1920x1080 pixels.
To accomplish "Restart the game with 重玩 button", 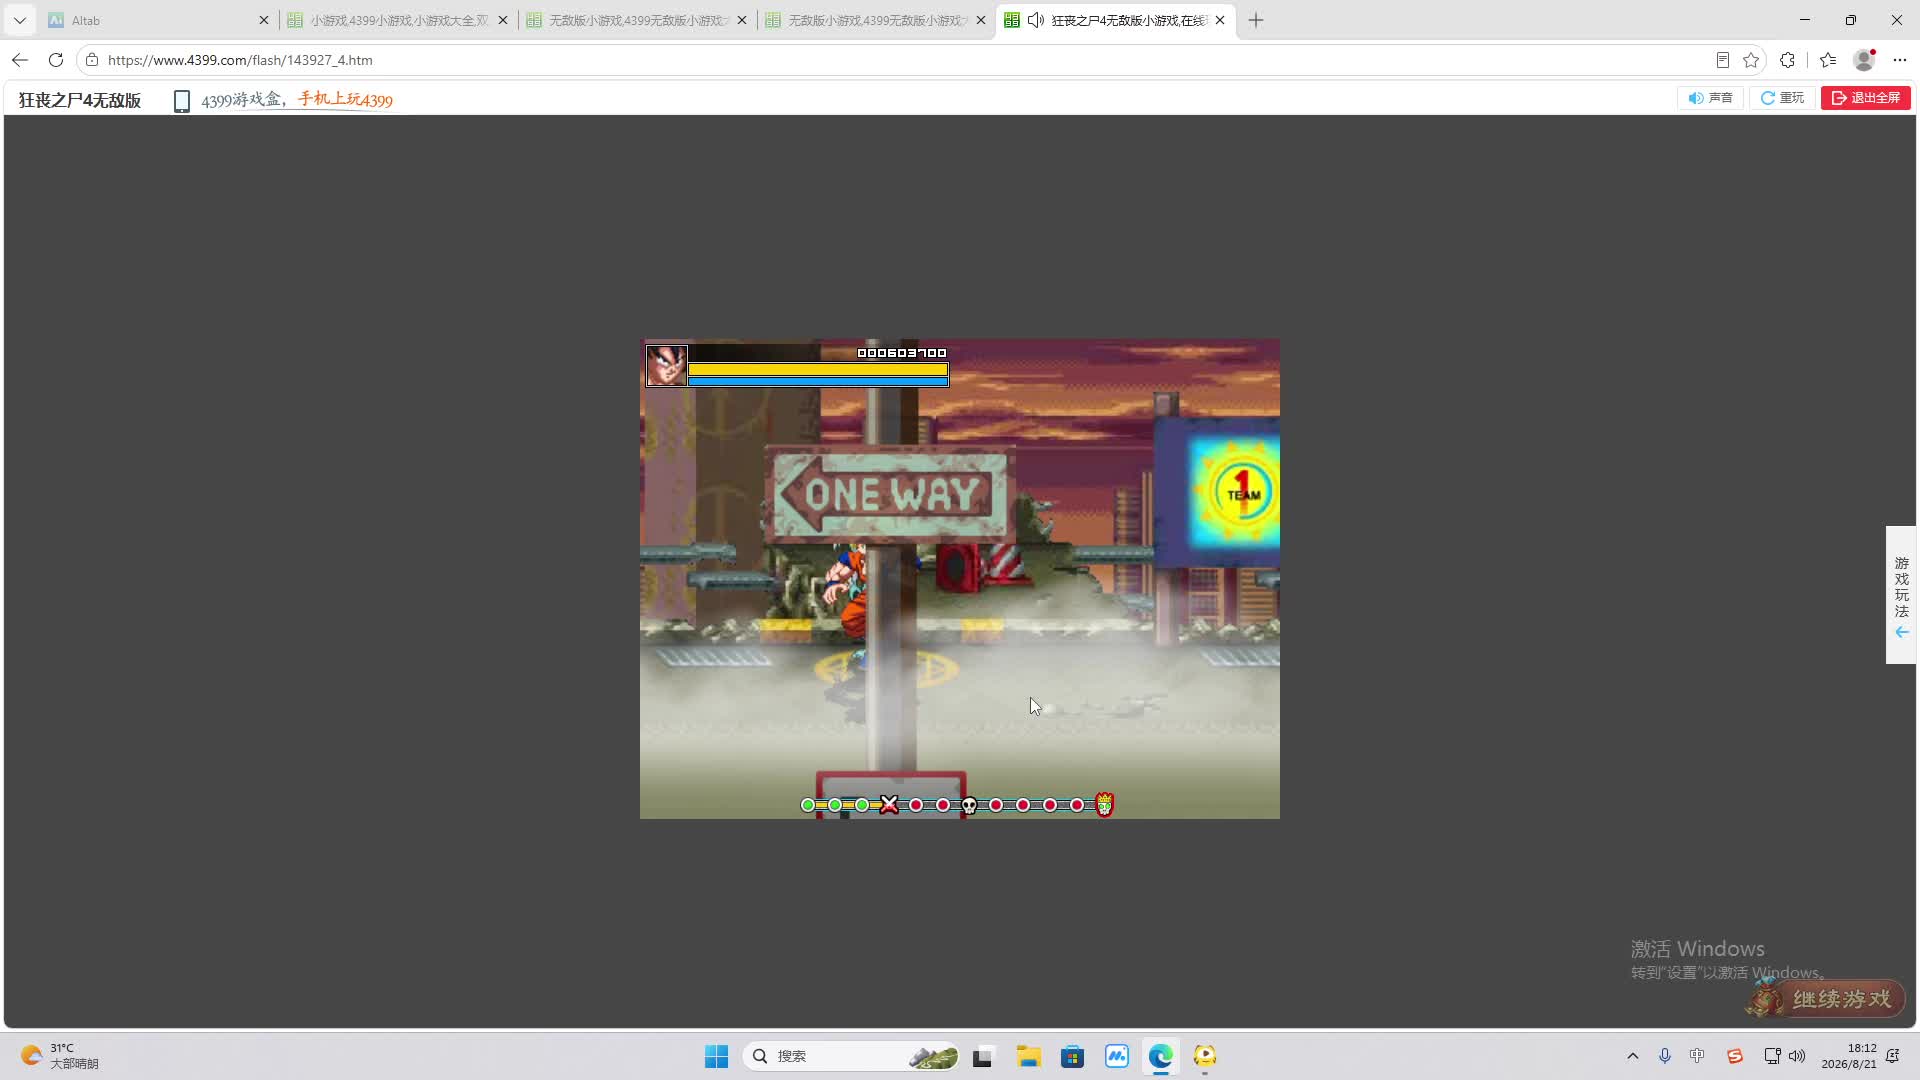I will (x=1782, y=98).
